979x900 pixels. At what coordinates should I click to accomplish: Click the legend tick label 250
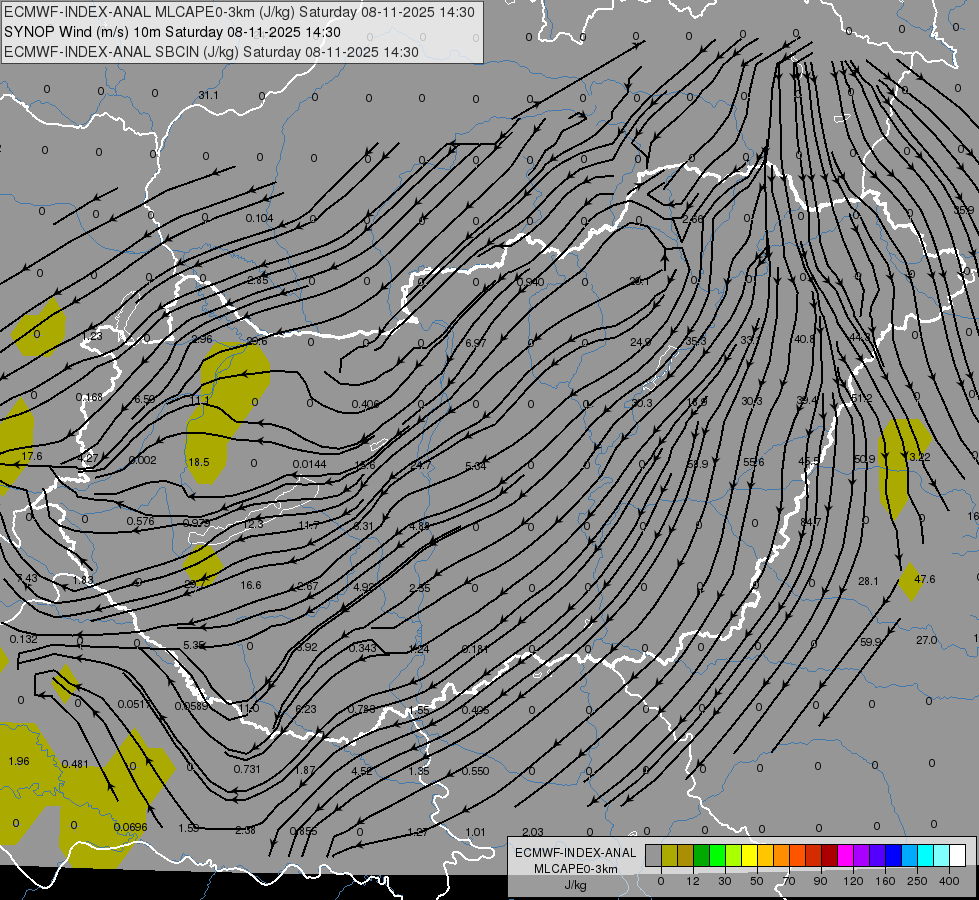(917, 881)
